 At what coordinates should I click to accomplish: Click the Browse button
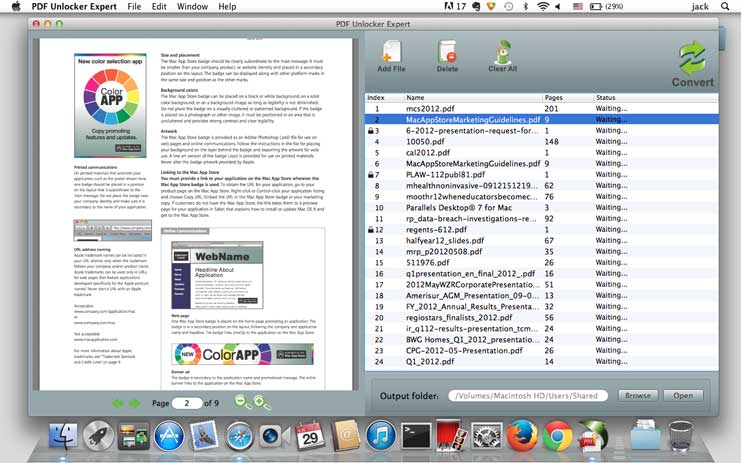pos(638,395)
